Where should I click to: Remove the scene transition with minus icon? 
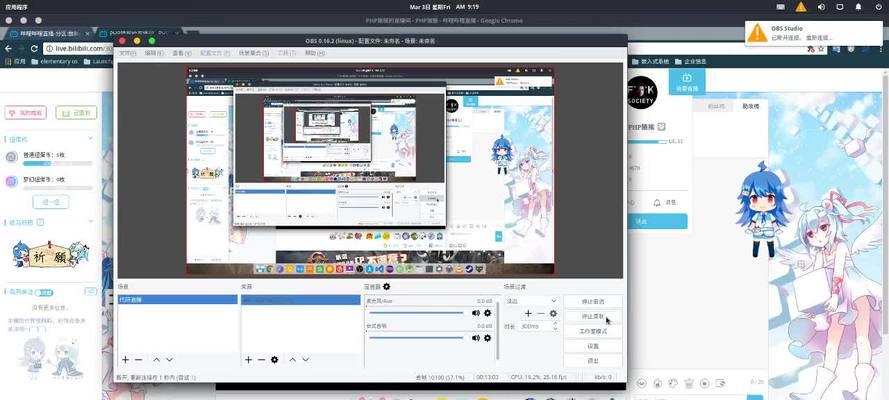[541, 313]
